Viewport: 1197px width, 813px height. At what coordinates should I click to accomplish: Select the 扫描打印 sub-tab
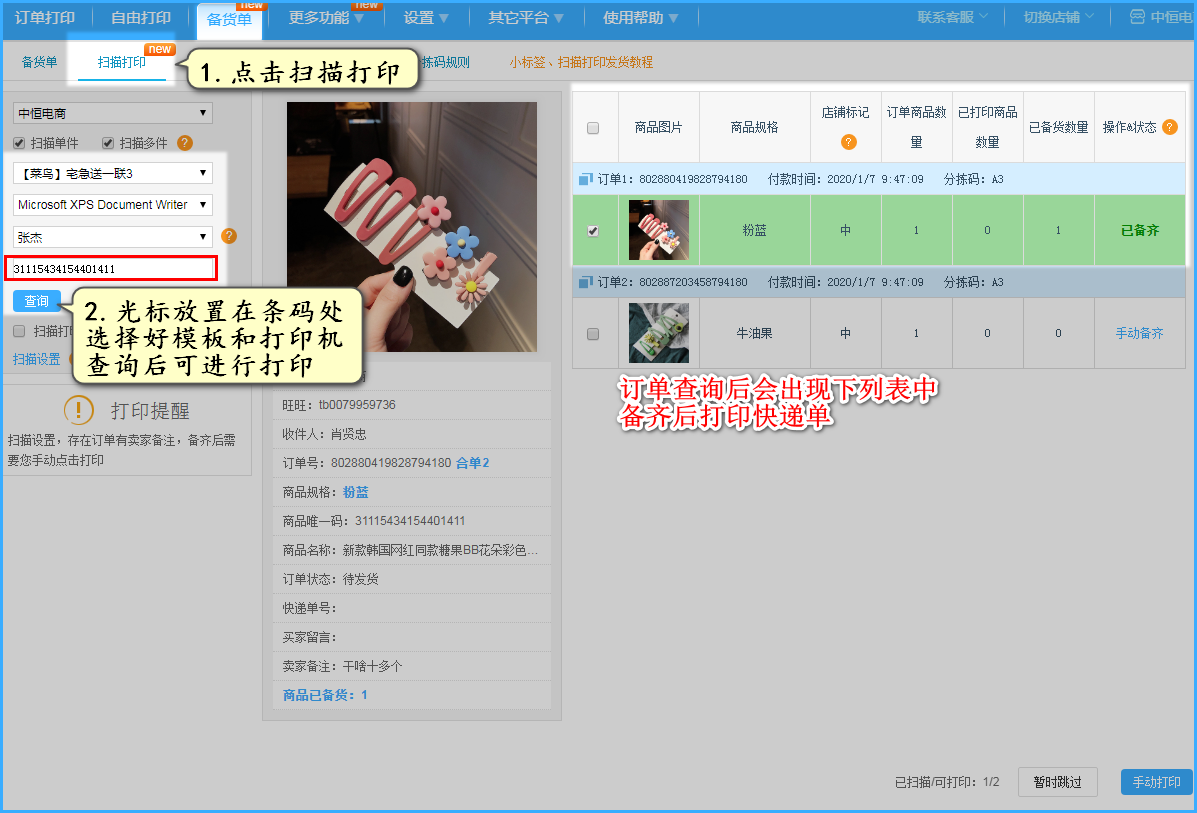coord(121,62)
